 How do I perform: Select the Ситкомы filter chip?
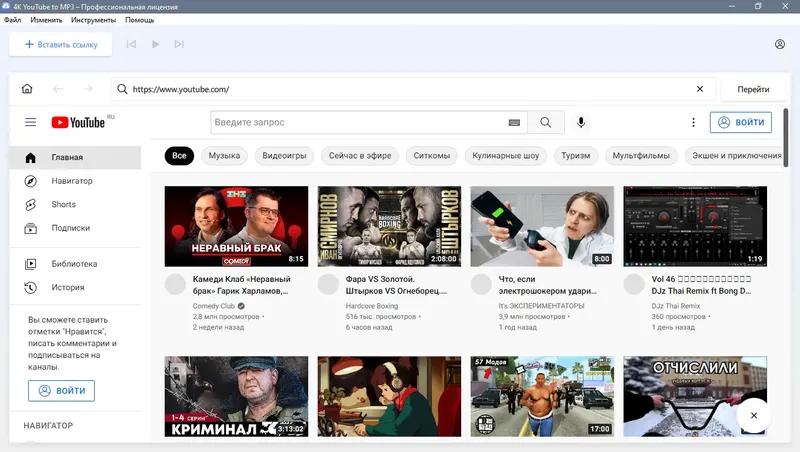[x=432, y=156]
